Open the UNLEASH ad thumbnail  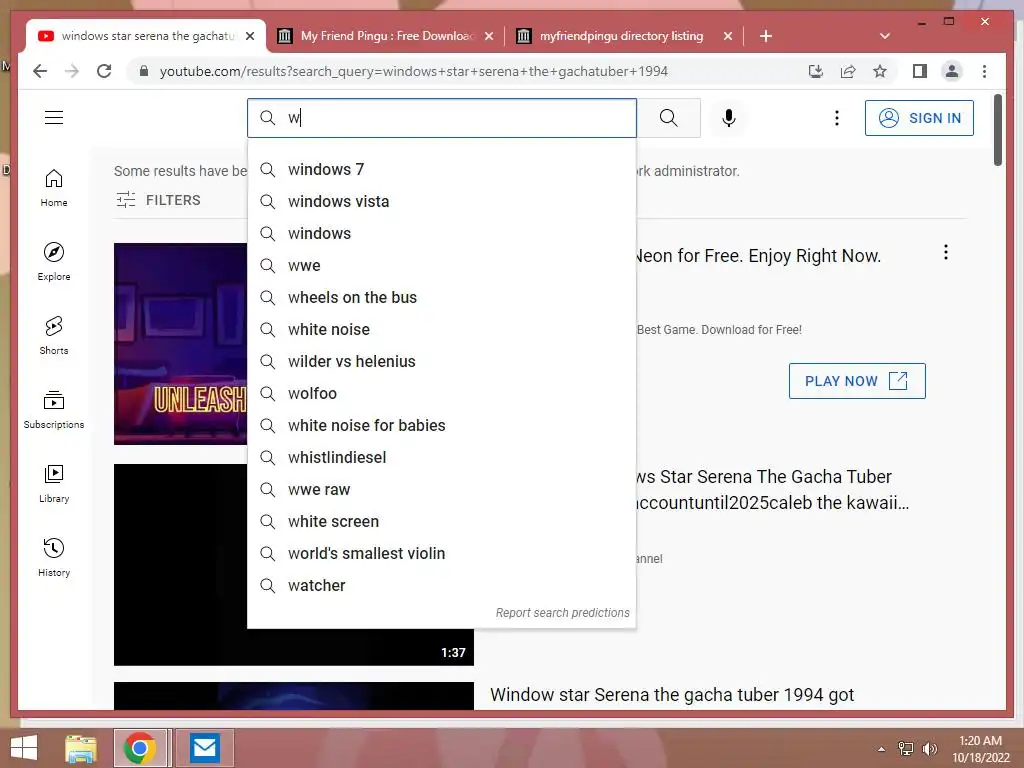coord(181,344)
